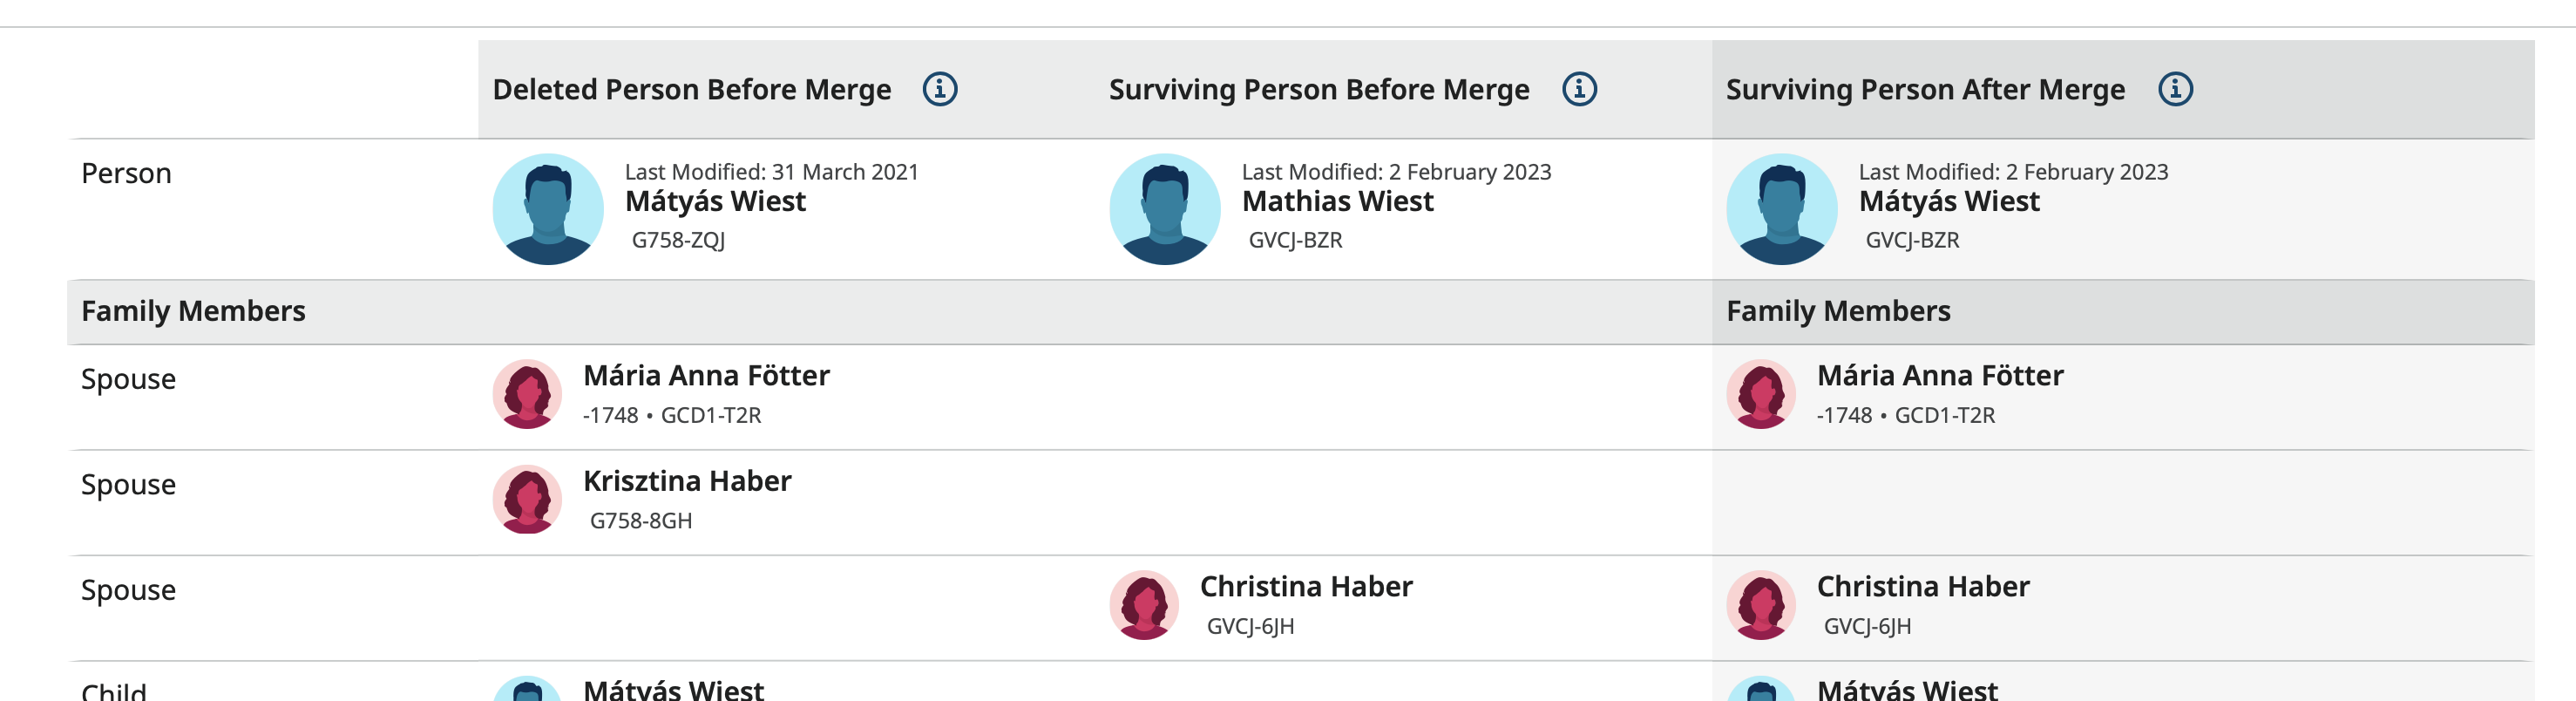2576x701 pixels.
Task: Click Christina Haber avatar in after-merge column
Action: coord(1761,605)
